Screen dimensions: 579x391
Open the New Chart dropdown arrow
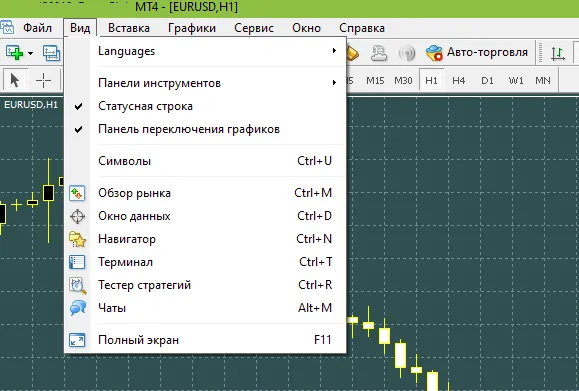coord(30,54)
